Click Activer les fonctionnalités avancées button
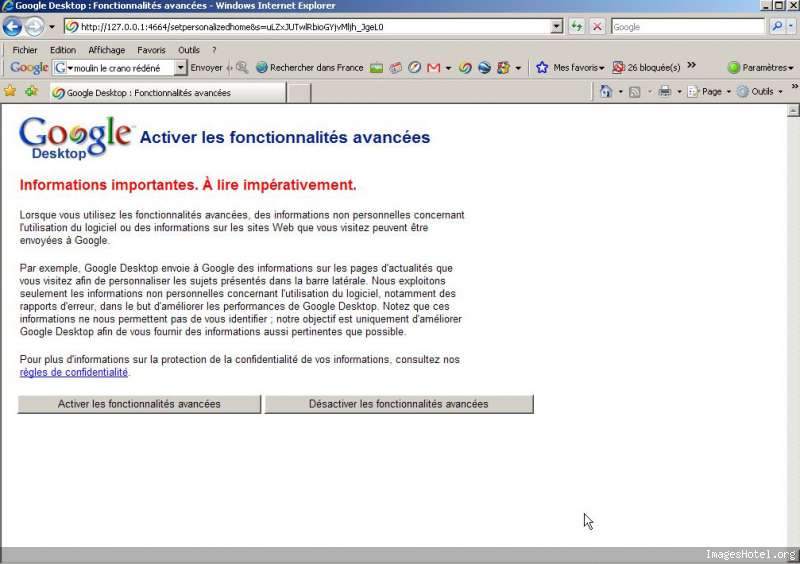This screenshot has height=564, width=800. click(139, 404)
